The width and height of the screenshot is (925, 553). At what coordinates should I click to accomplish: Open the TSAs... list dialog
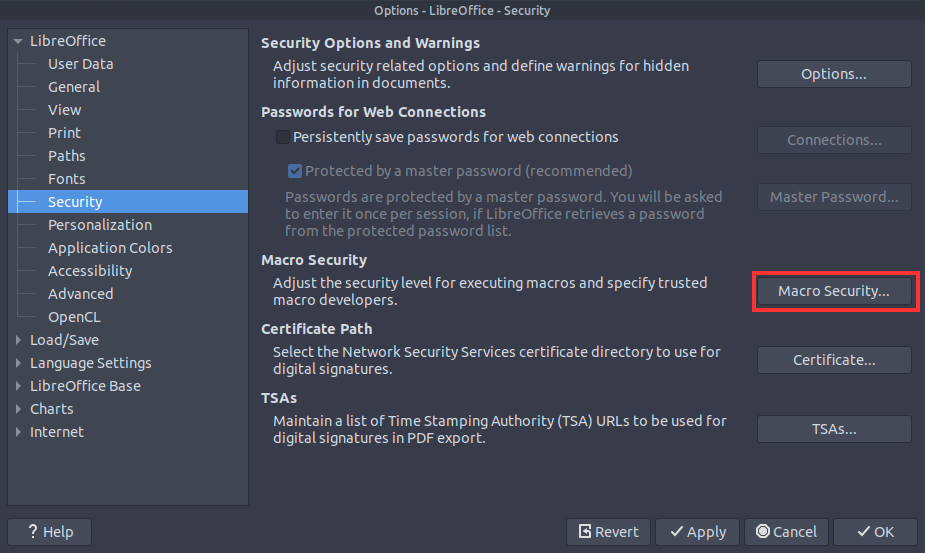pos(834,429)
